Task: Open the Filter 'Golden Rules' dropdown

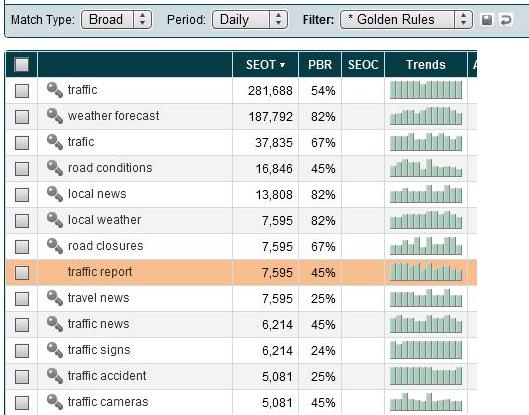Action: [x=406, y=20]
